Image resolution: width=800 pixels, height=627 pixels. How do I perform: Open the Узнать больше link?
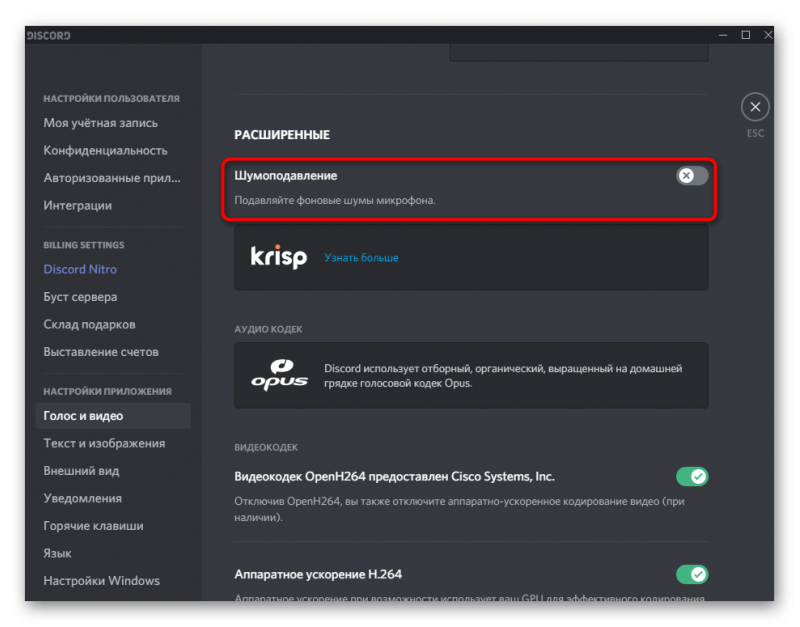[361, 258]
